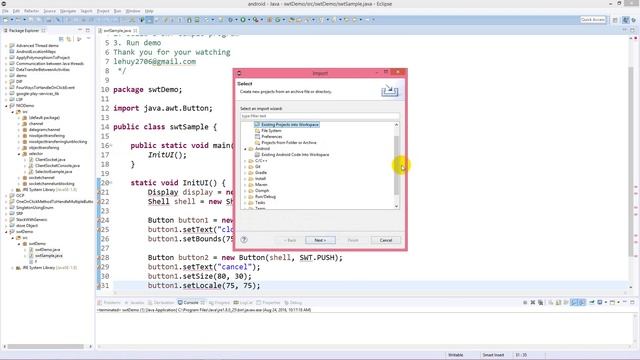Viewport: 640px width, 360px height.
Task: Click the External Tools run icon
Action: [x=256, y=20]
